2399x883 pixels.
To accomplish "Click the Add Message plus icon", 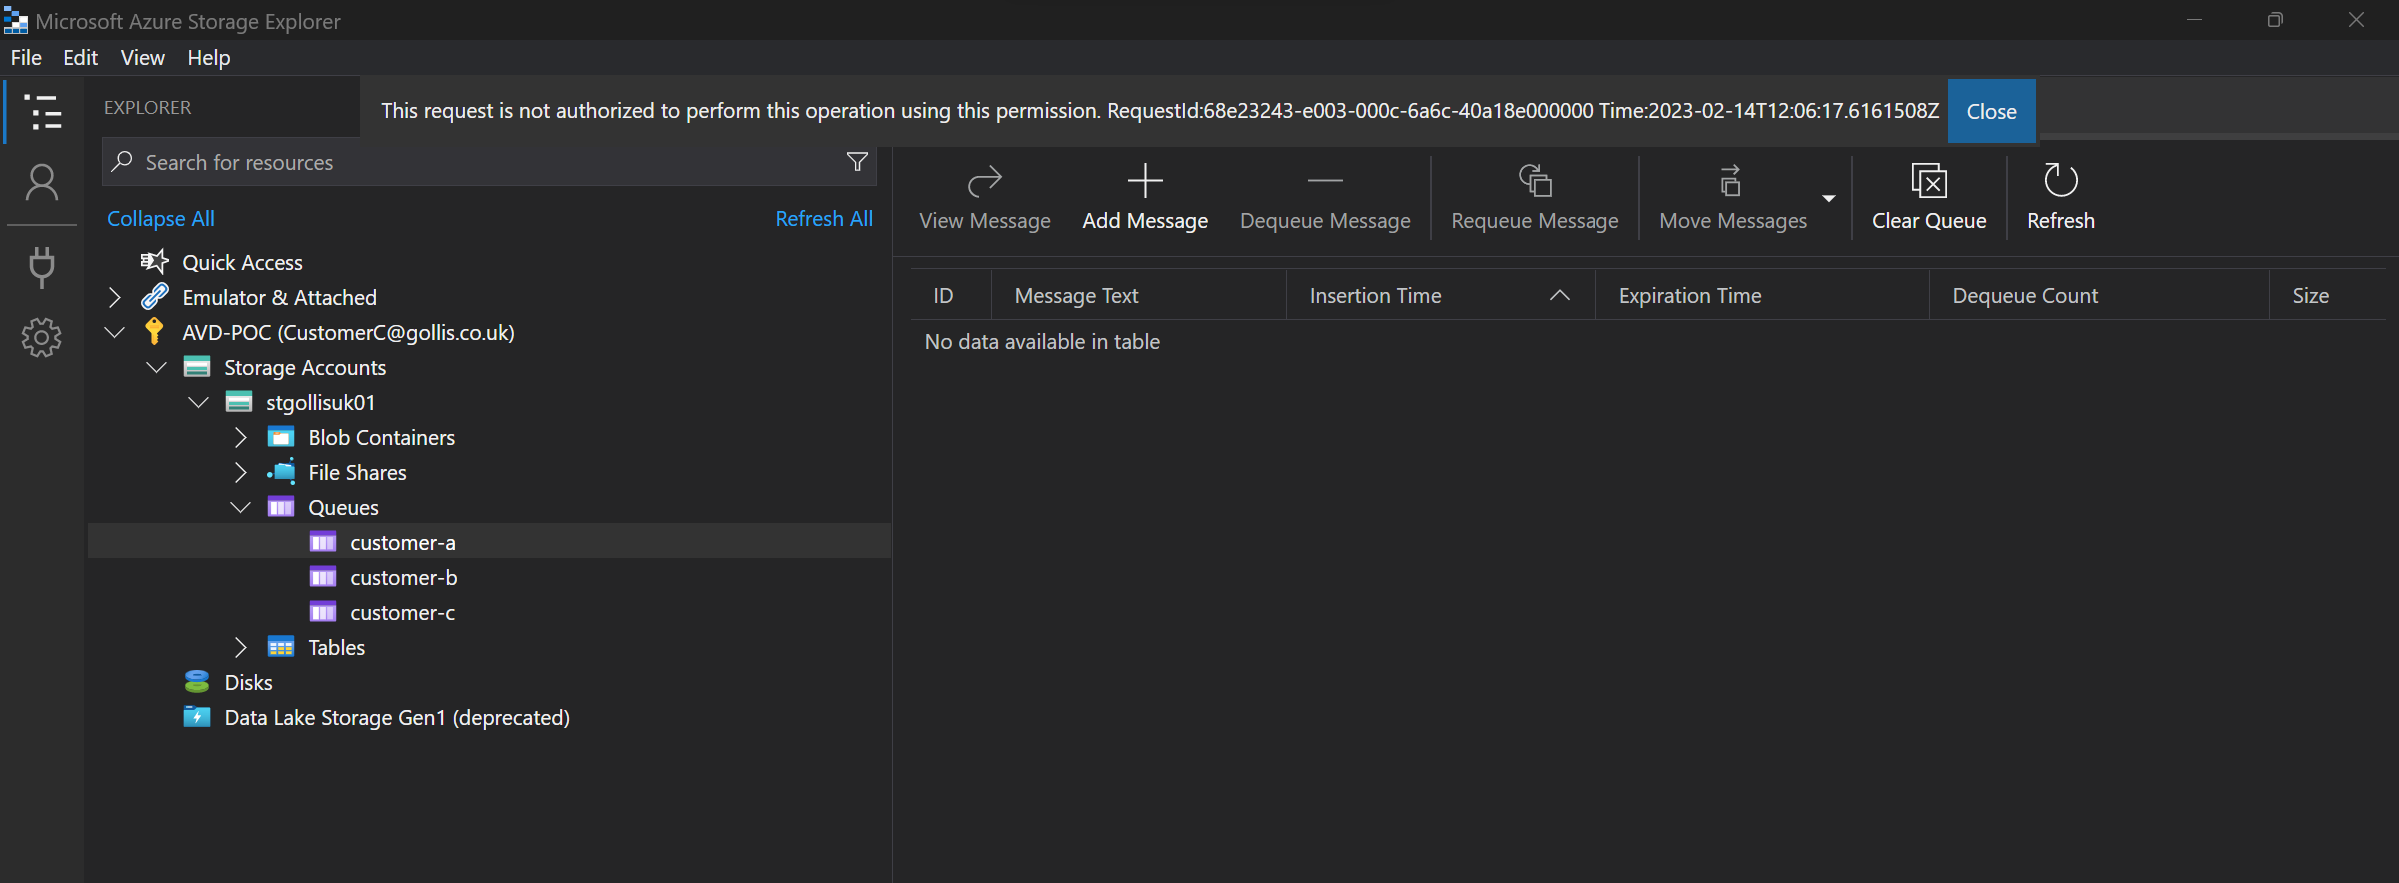I will 1145,181.
